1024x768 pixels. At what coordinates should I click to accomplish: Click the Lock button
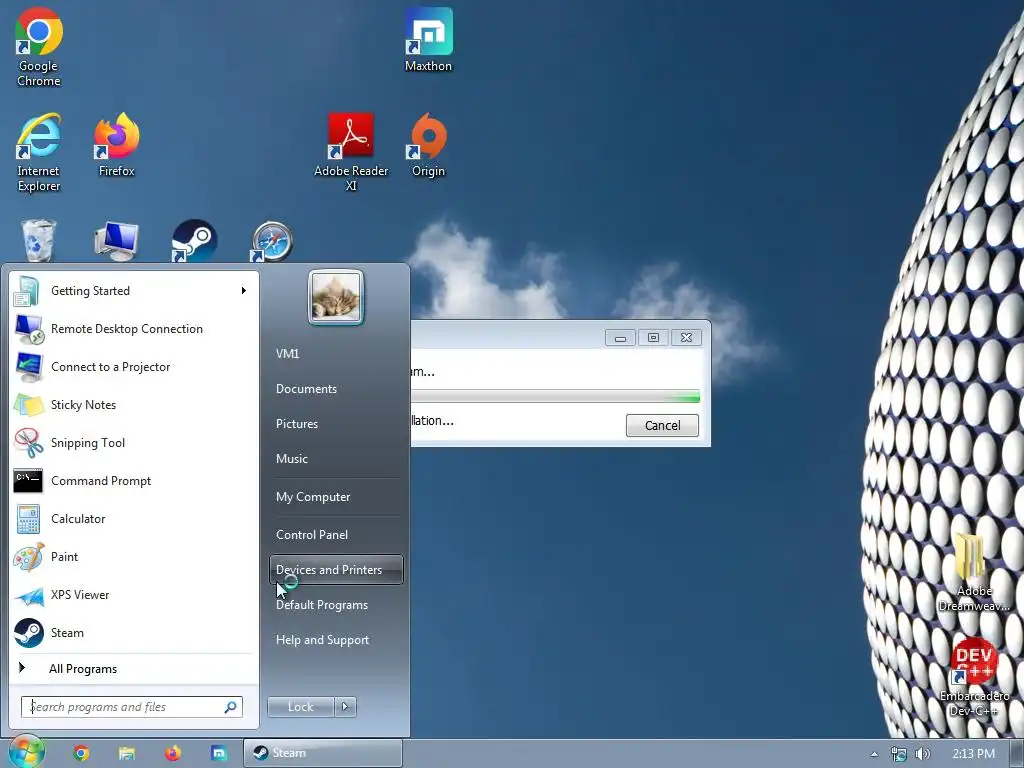[300, 707]
